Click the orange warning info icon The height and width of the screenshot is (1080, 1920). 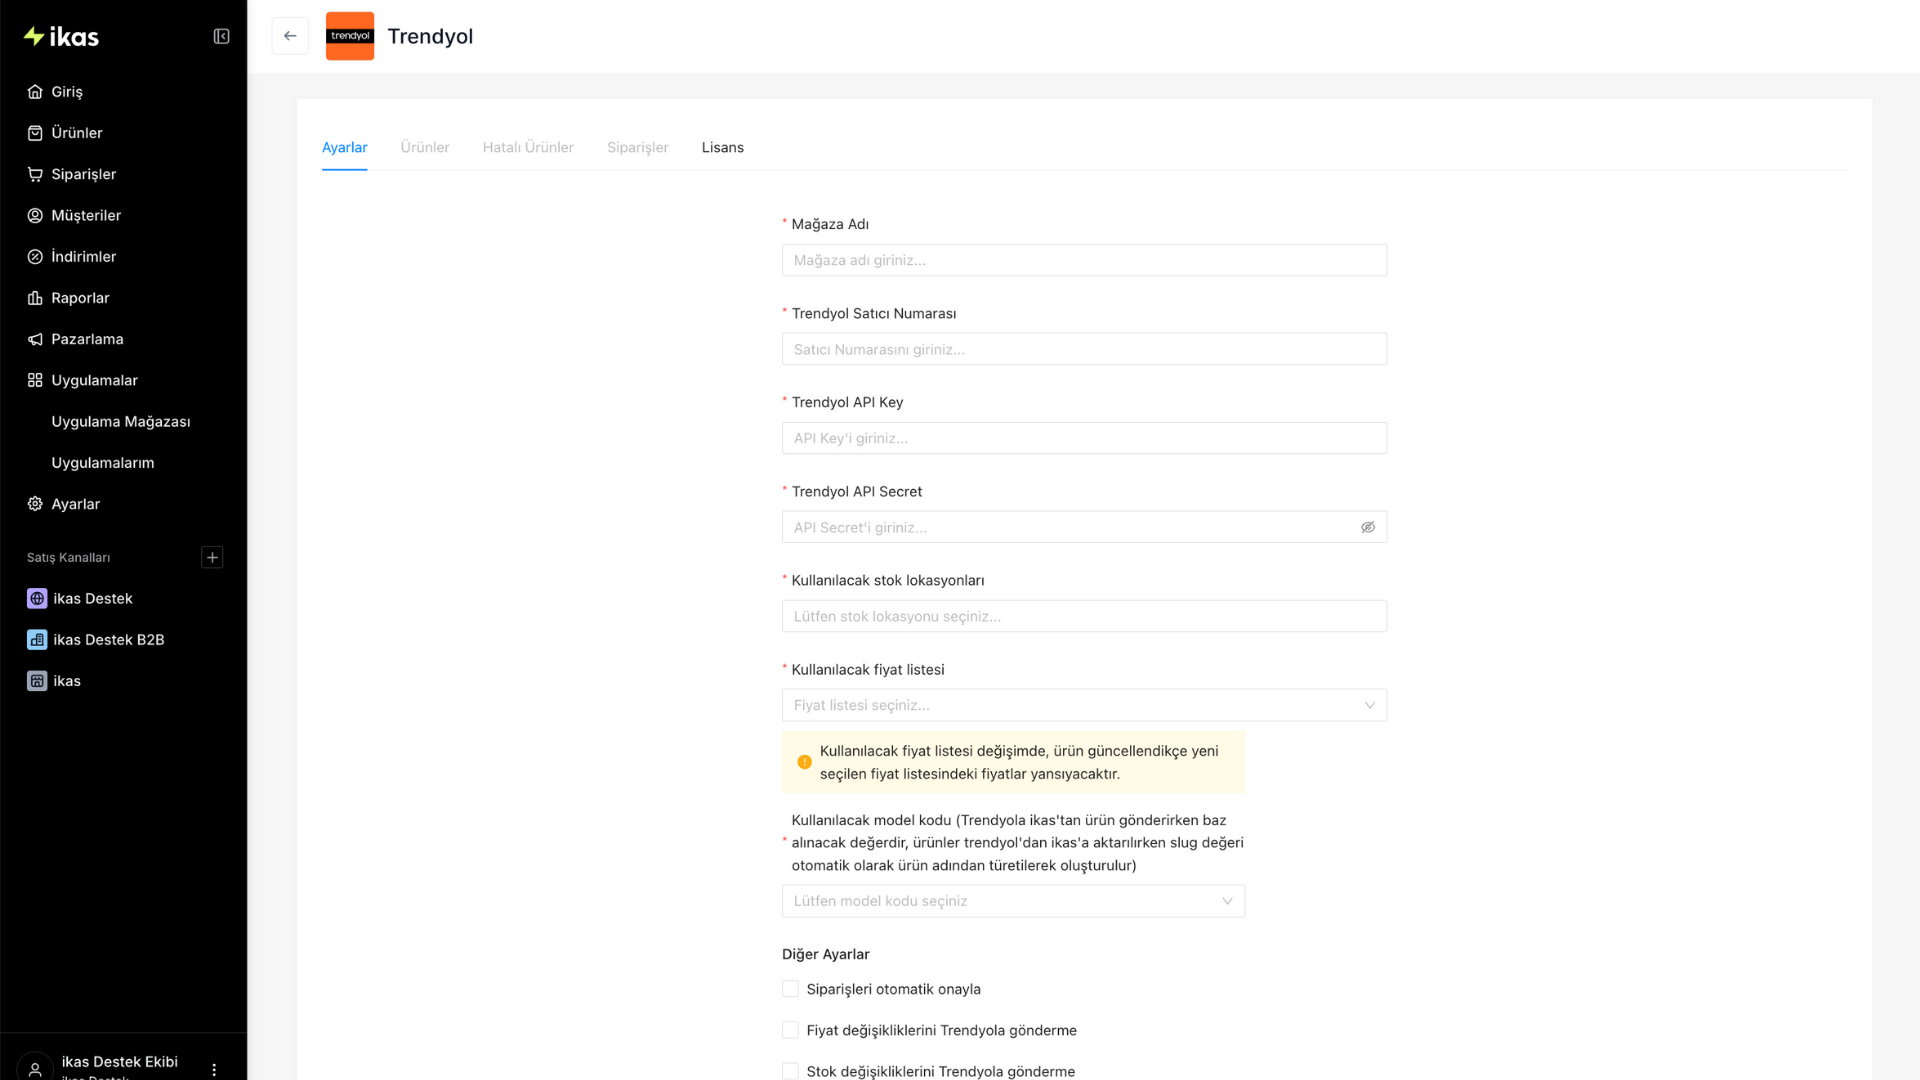[x=805, y=762]
